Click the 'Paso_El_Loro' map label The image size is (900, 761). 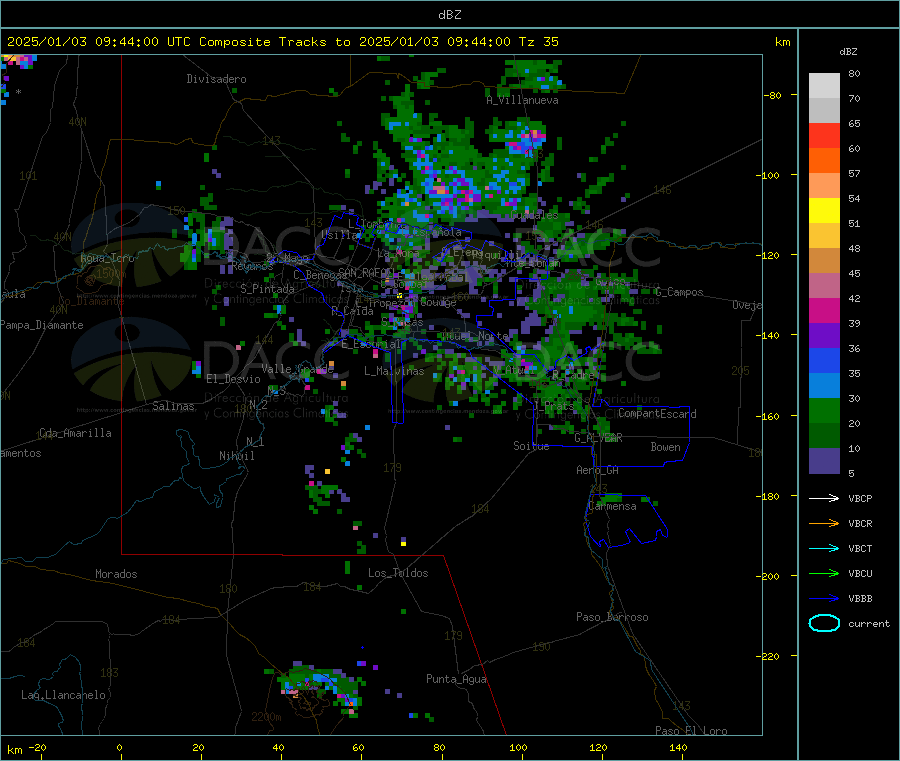(x=692, y=731)
